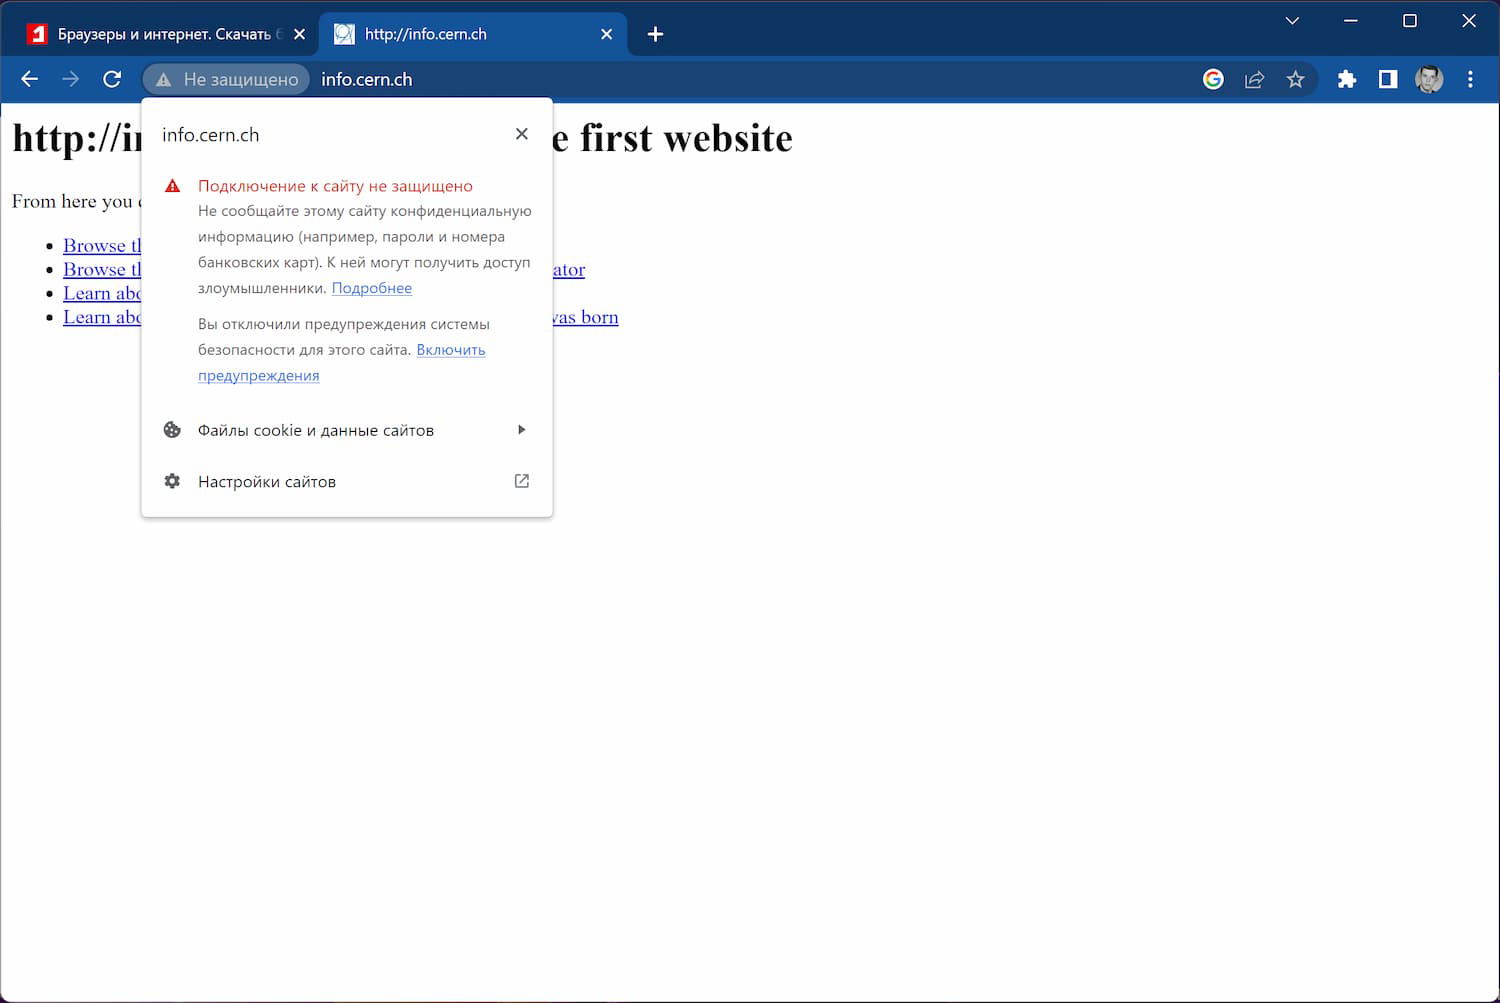Expand the cookies submenu arrow

click(x=521, y=430)
